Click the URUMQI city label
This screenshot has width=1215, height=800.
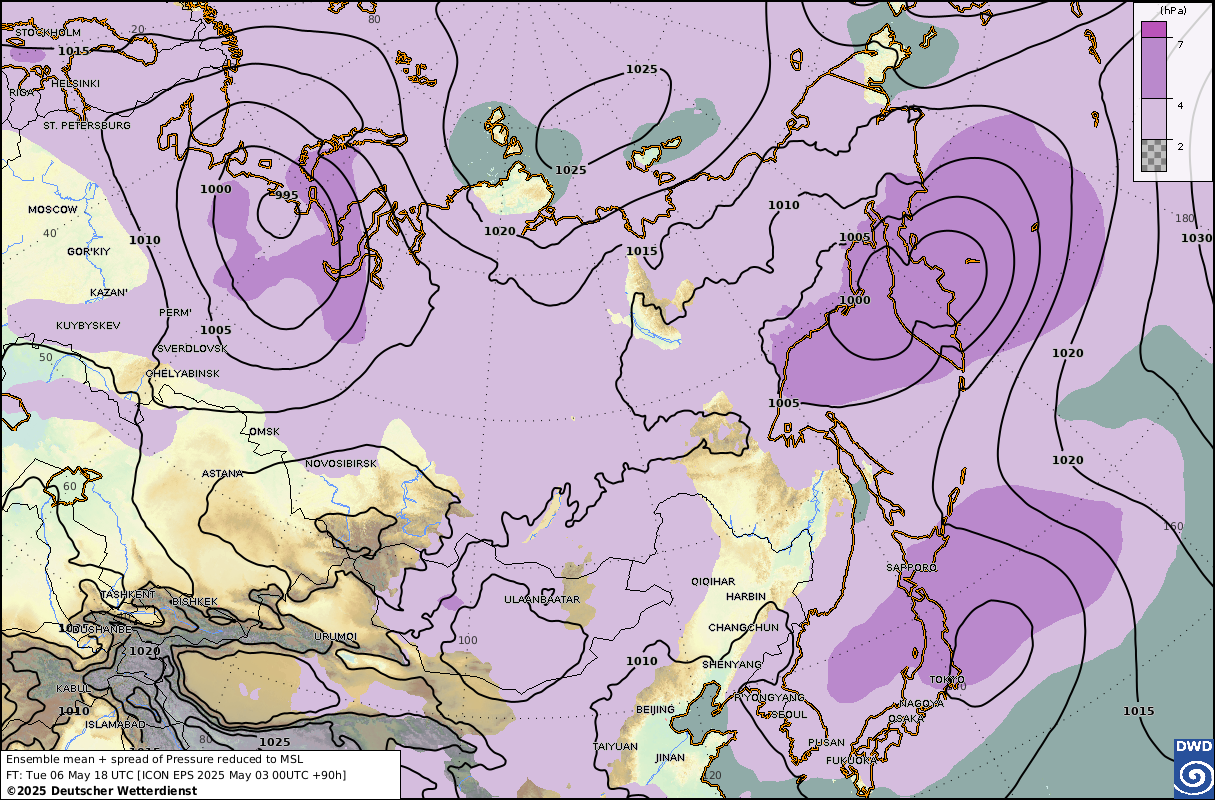(x=336, y=636)
